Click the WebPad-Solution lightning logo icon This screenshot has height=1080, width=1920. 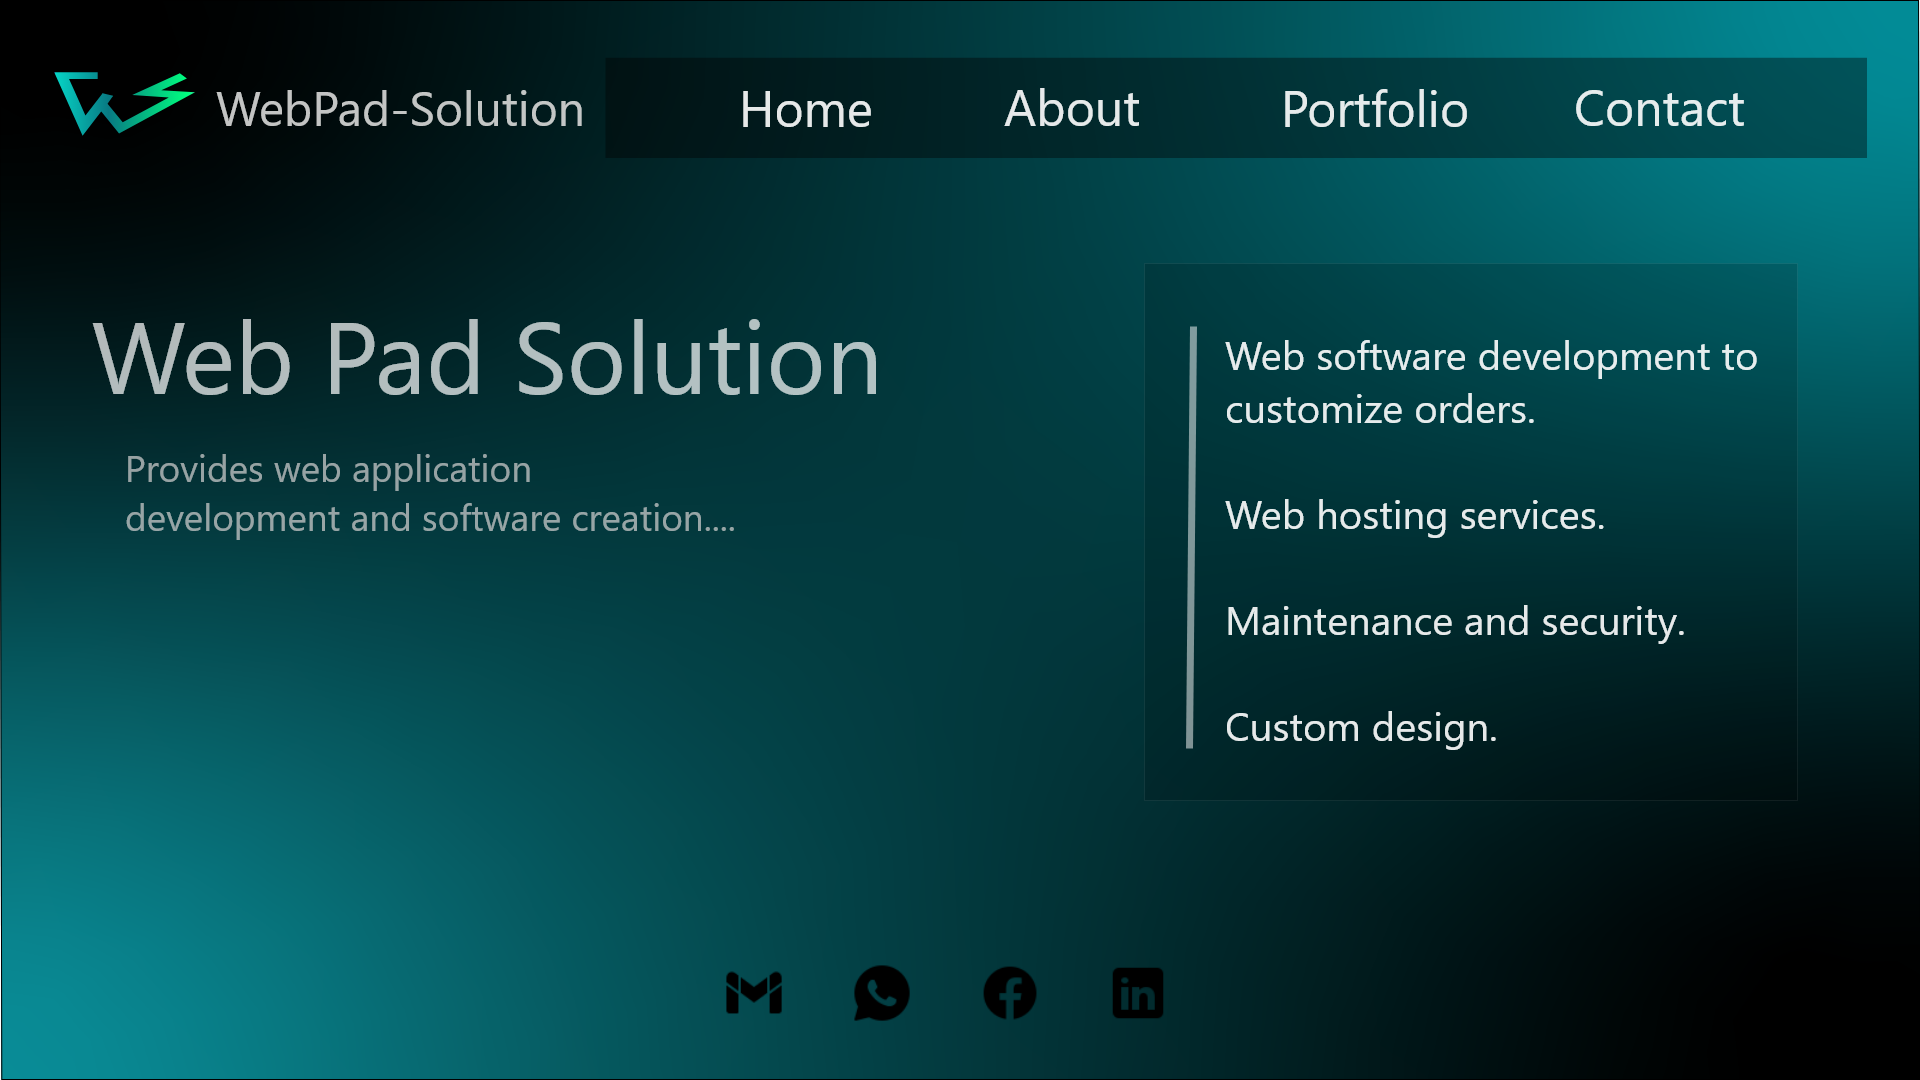(122, 104)
